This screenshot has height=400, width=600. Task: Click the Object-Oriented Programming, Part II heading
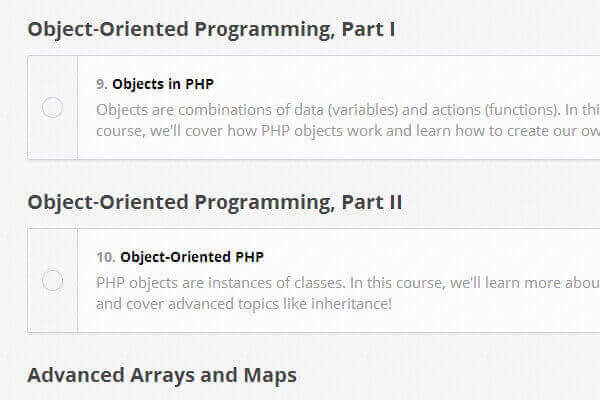point(214,202)
